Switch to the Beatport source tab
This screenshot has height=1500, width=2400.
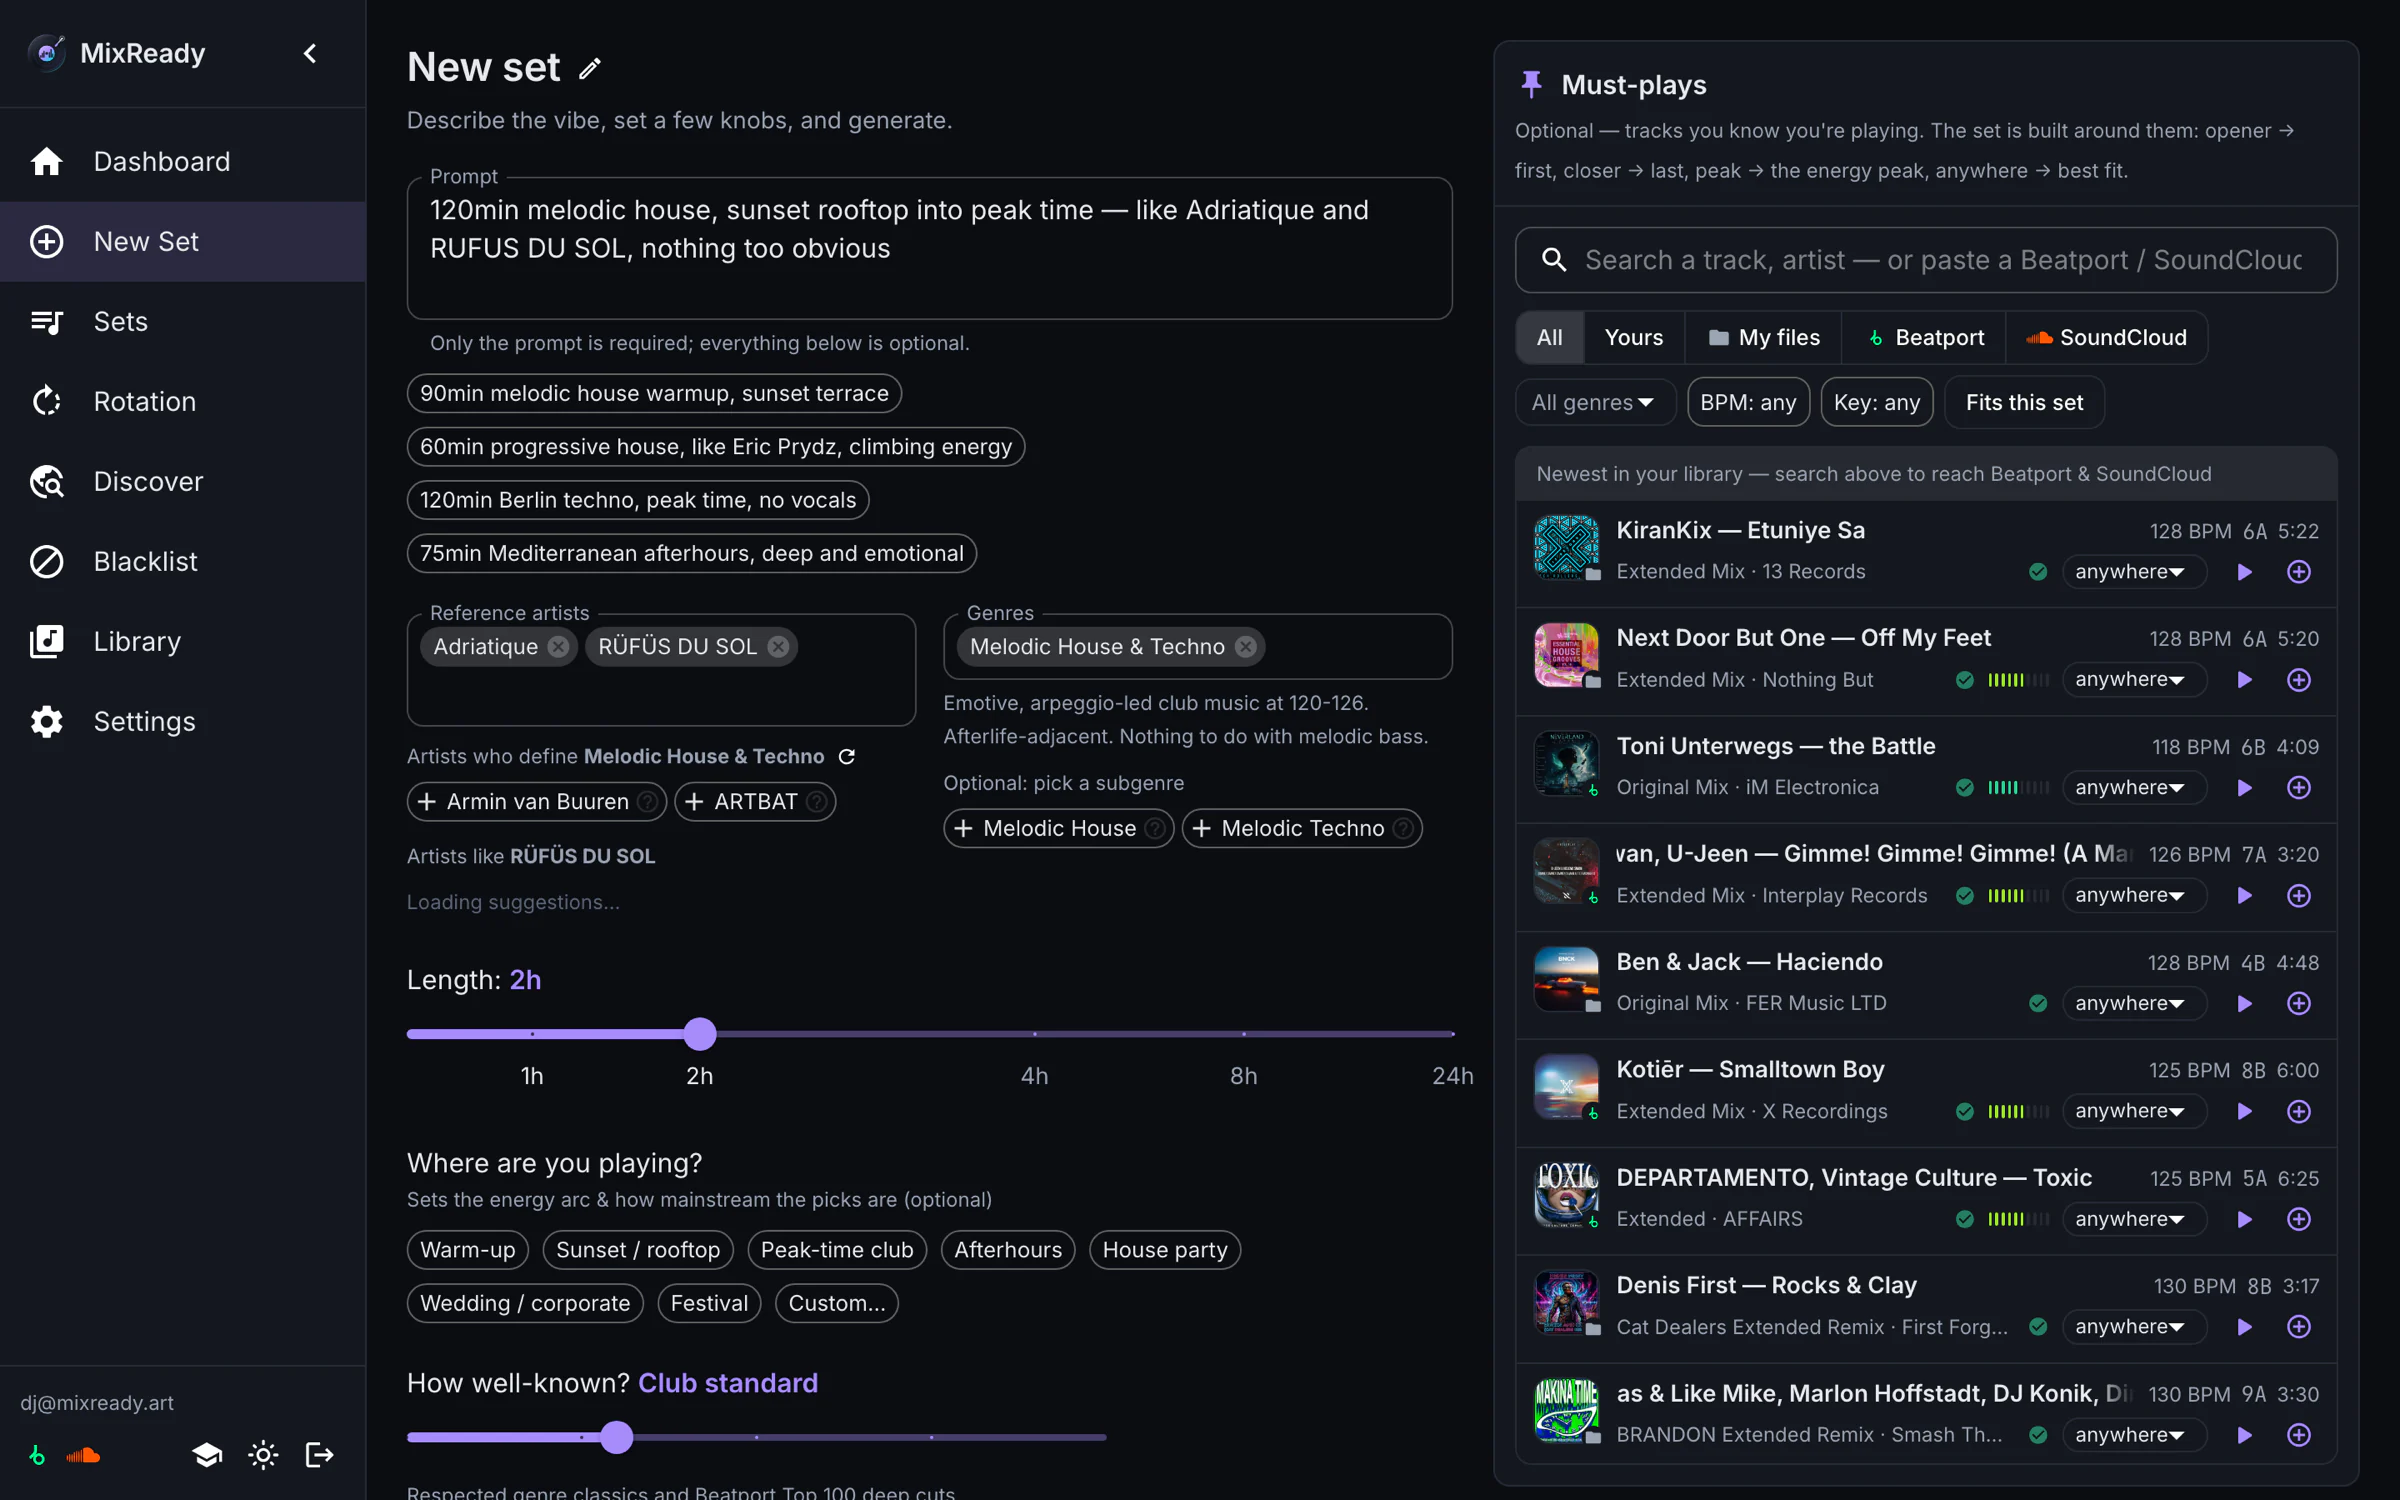(x=1925, y=338)
